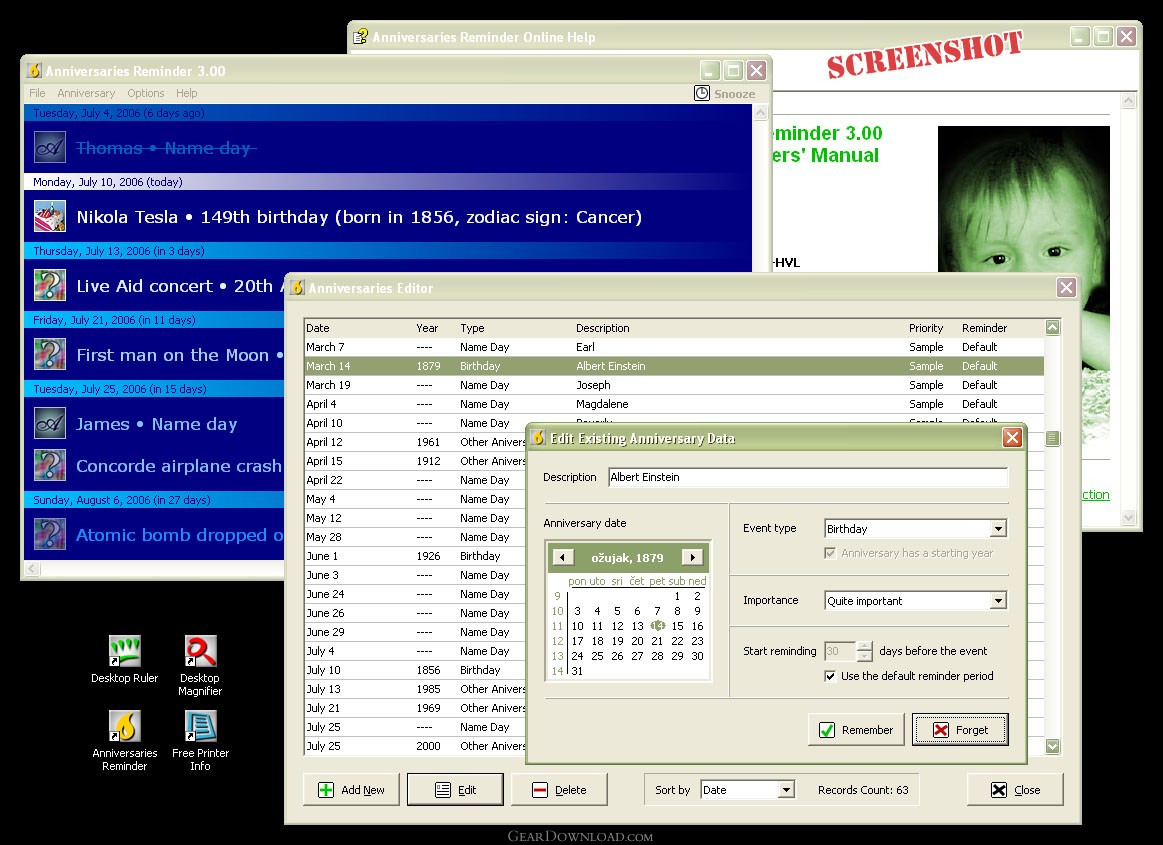
Task: Click the Add New button
Action: point(352,790)
